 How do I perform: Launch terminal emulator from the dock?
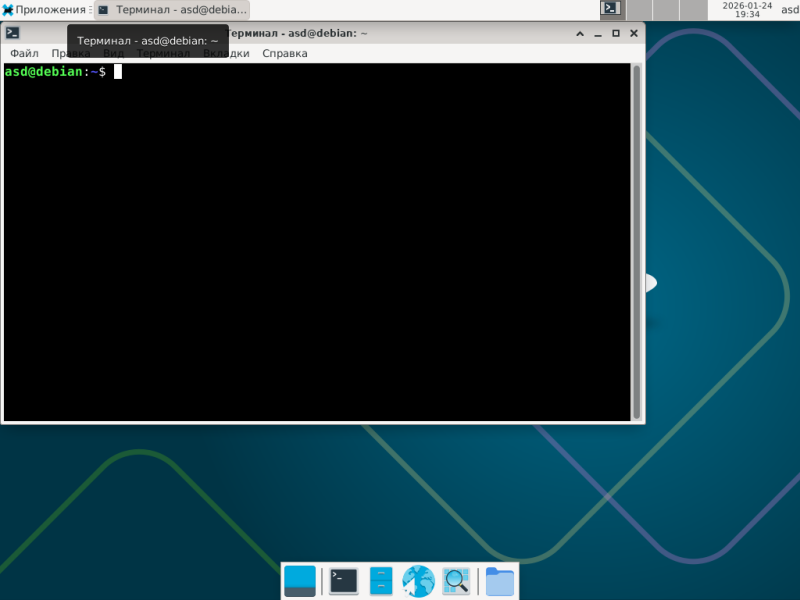click(343, 581)
